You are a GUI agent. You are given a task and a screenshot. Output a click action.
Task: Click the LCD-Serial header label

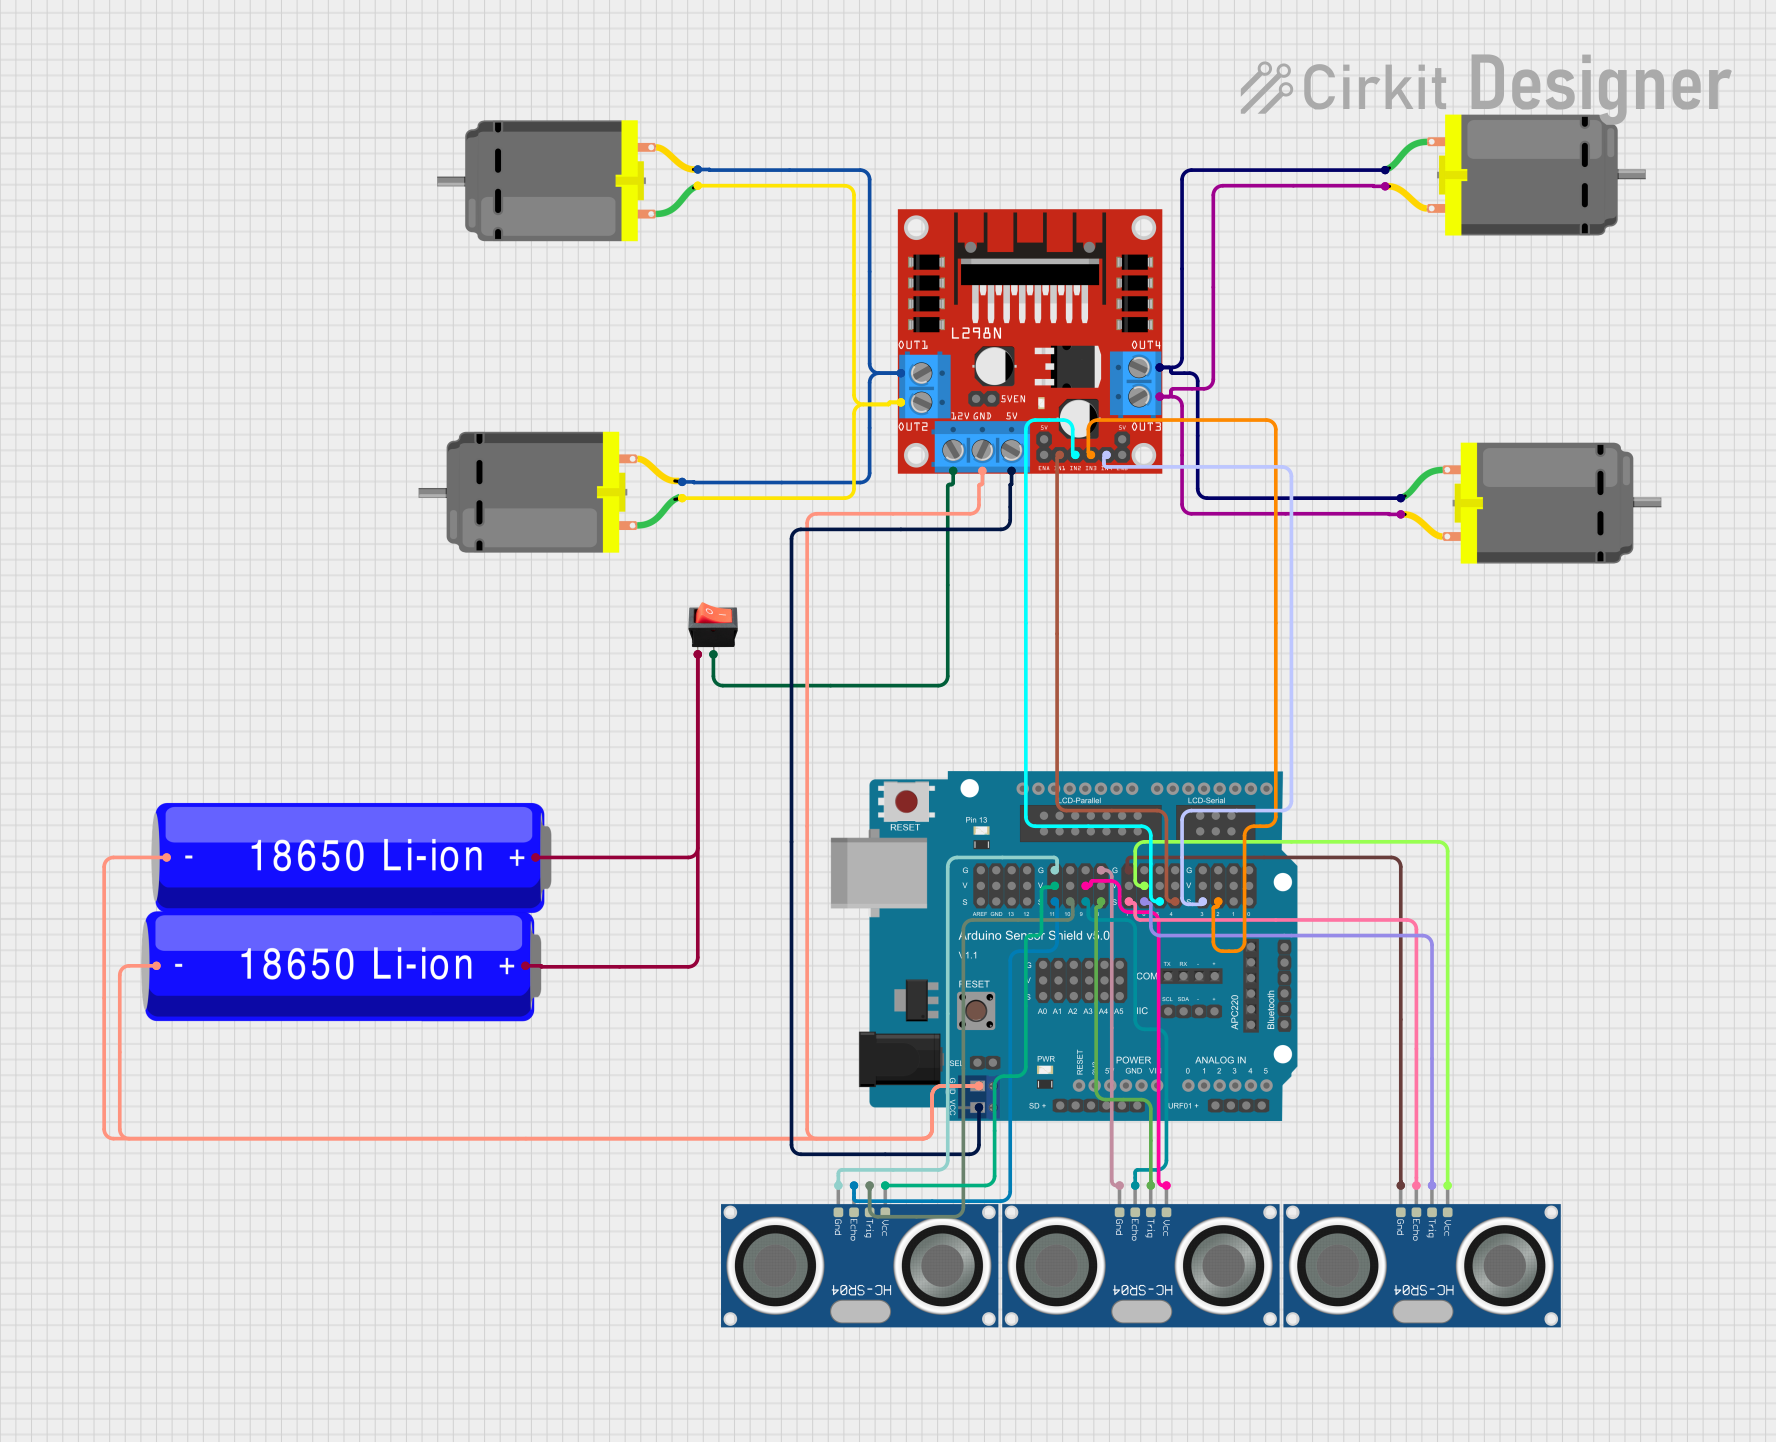[1206, 801]
